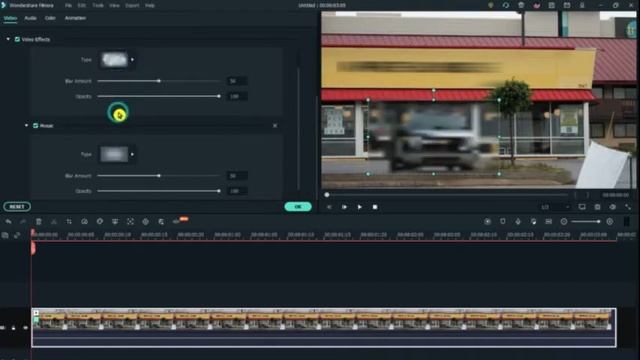Click the timeline zoom out minus icon
Screen dimensions: 640x360
click(564, 221)
